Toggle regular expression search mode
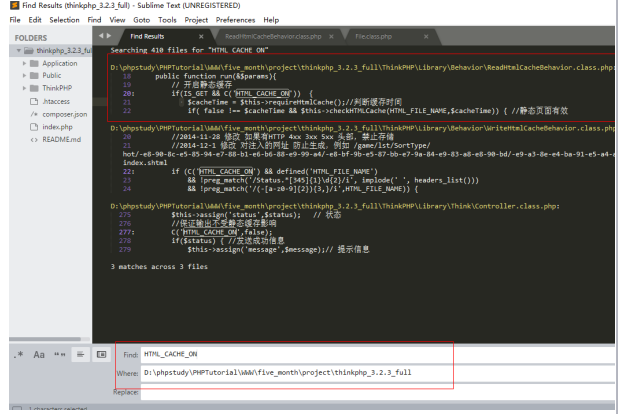Viewport: 618px width, 414px height. (19, 354)
